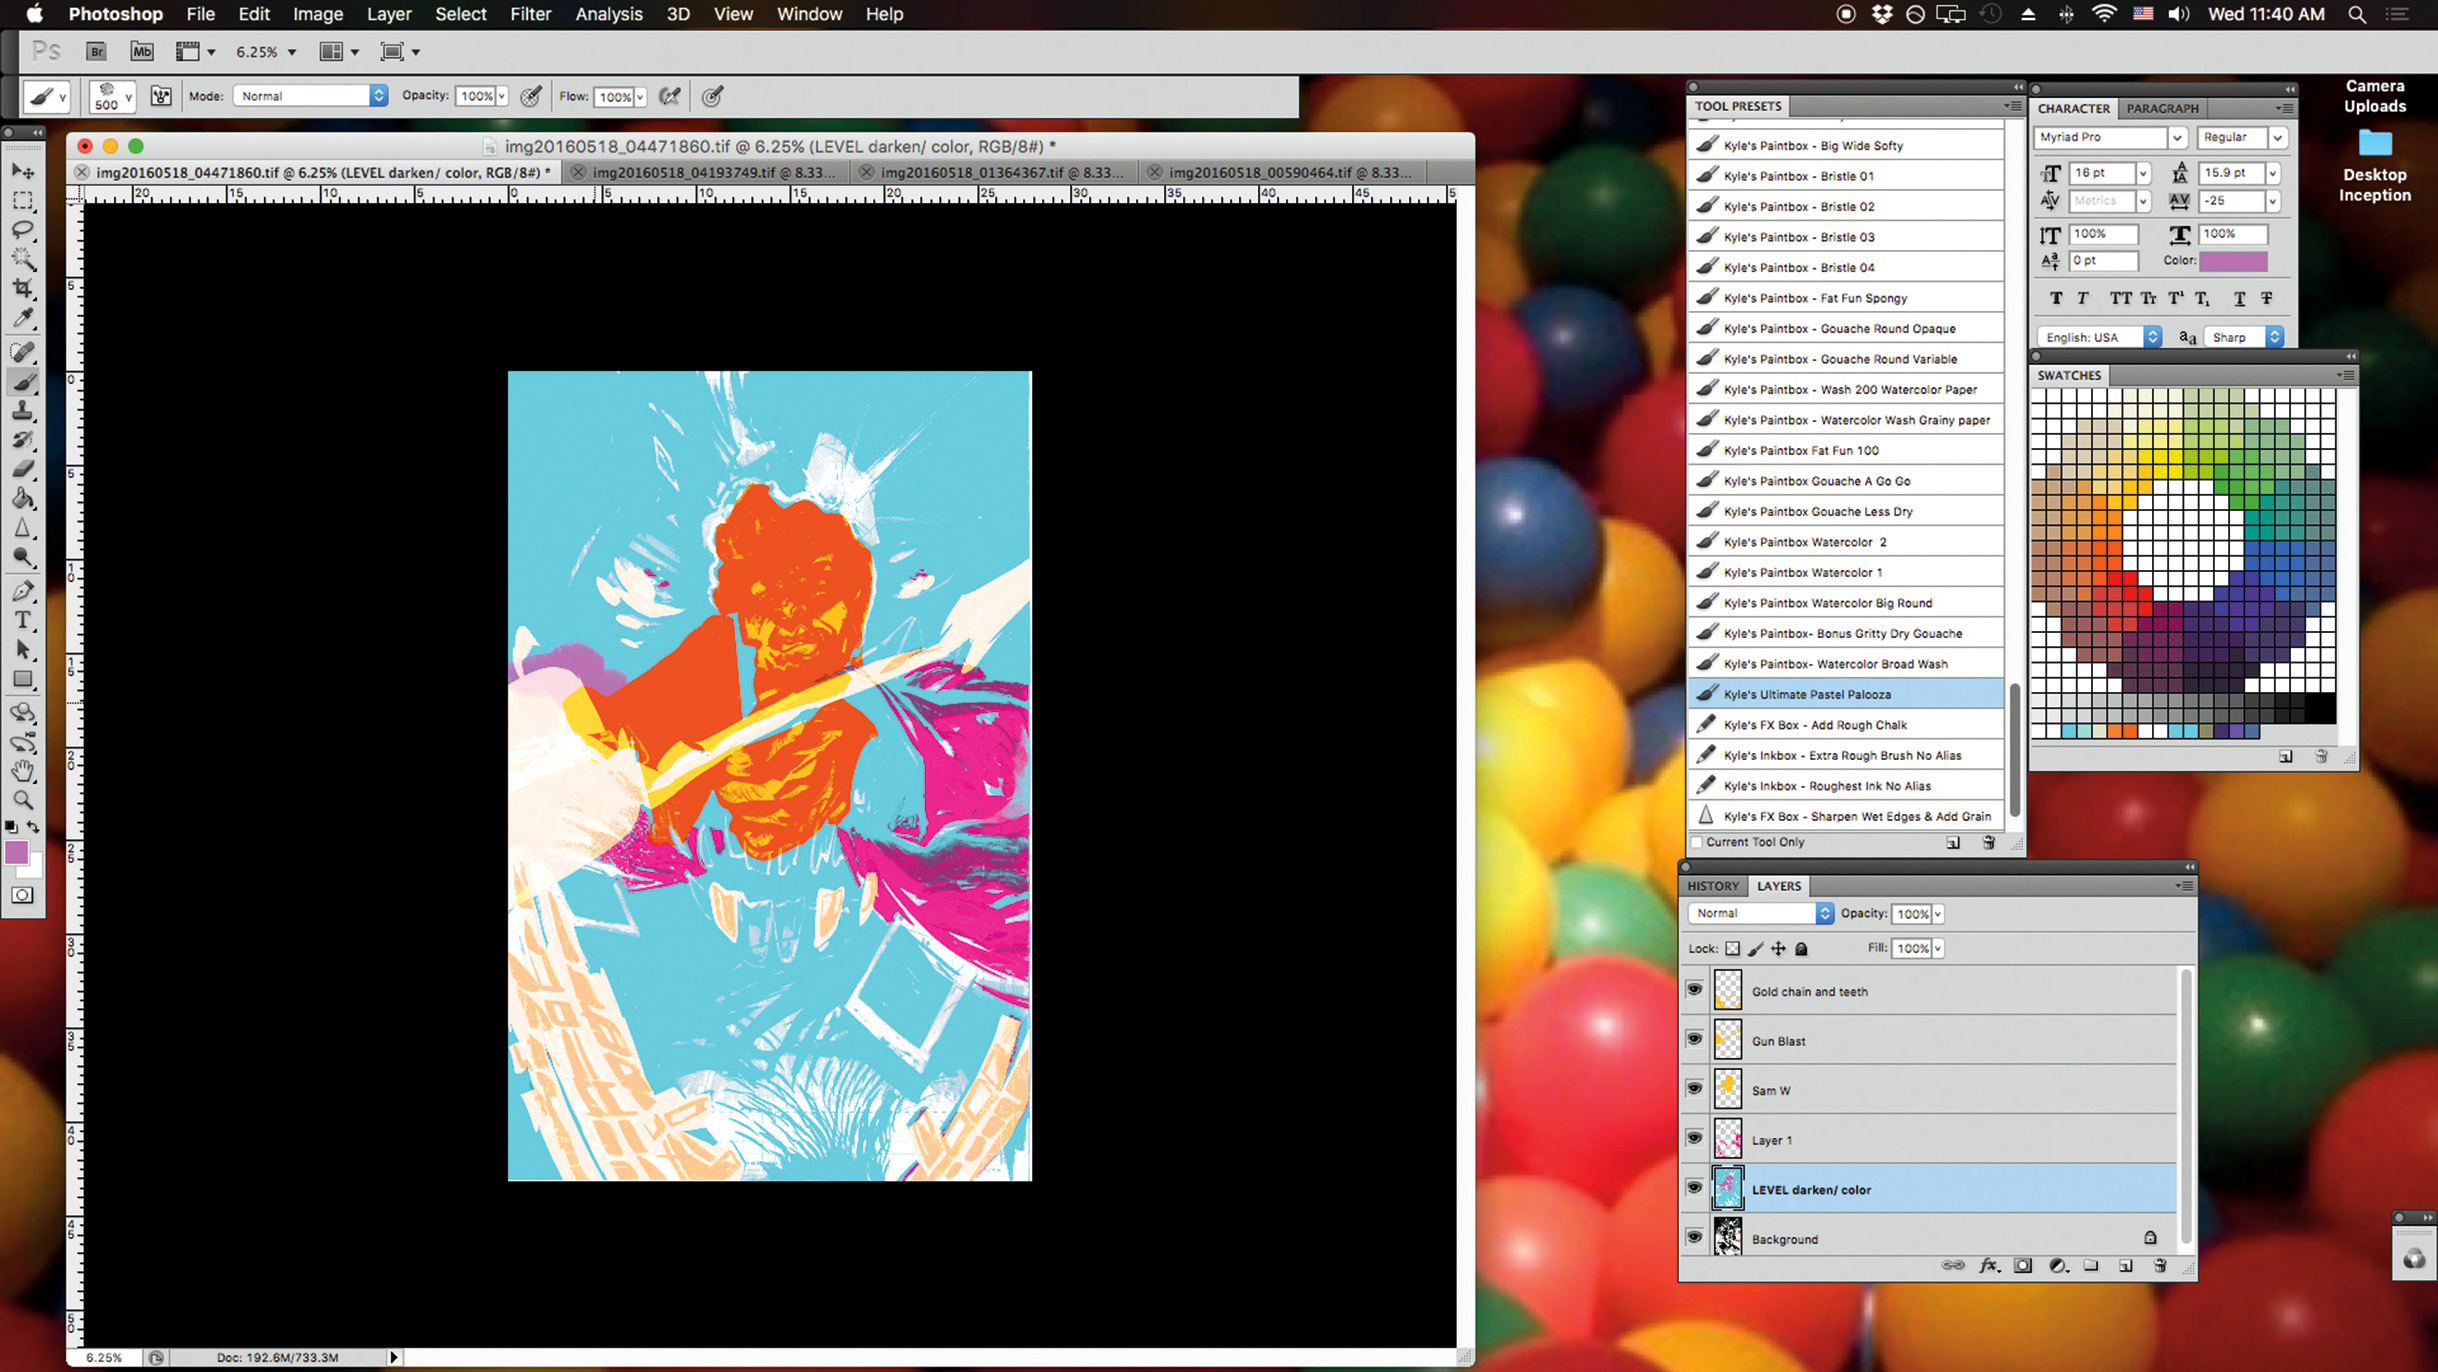
Task: Select the Eyedropper tool
Action: coord(23,318)
